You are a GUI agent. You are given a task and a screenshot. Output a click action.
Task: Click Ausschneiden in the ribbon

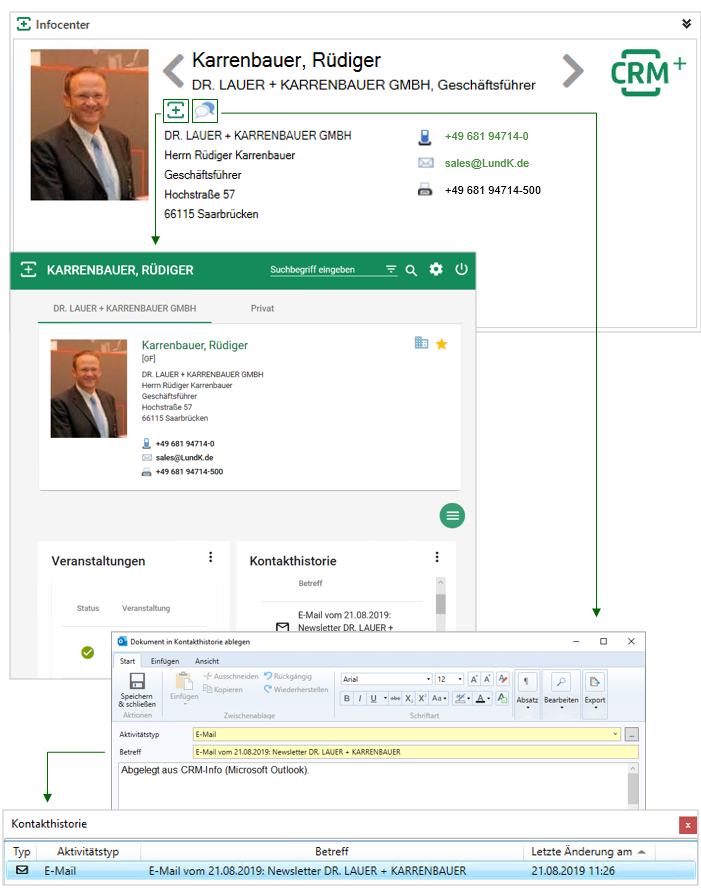coord(231,676)
